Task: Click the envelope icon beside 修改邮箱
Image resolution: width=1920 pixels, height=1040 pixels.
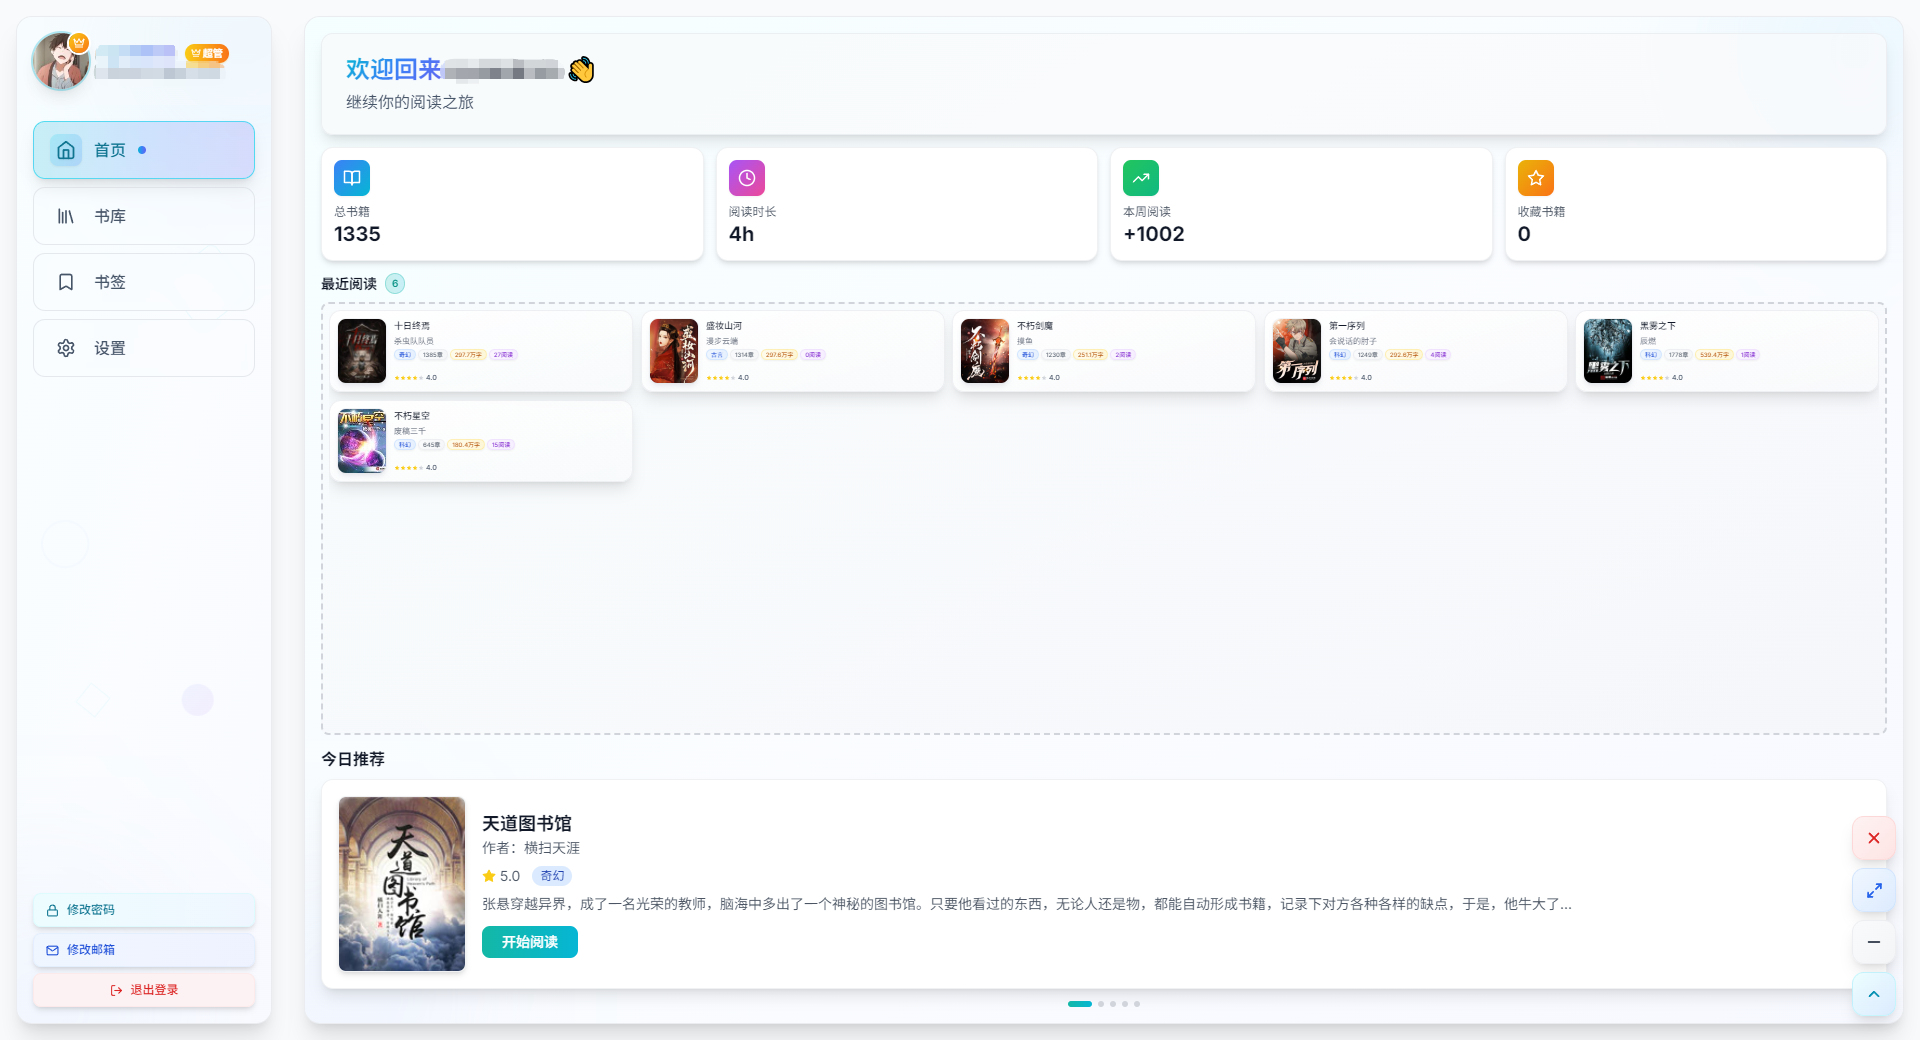Action: (52, 950)
